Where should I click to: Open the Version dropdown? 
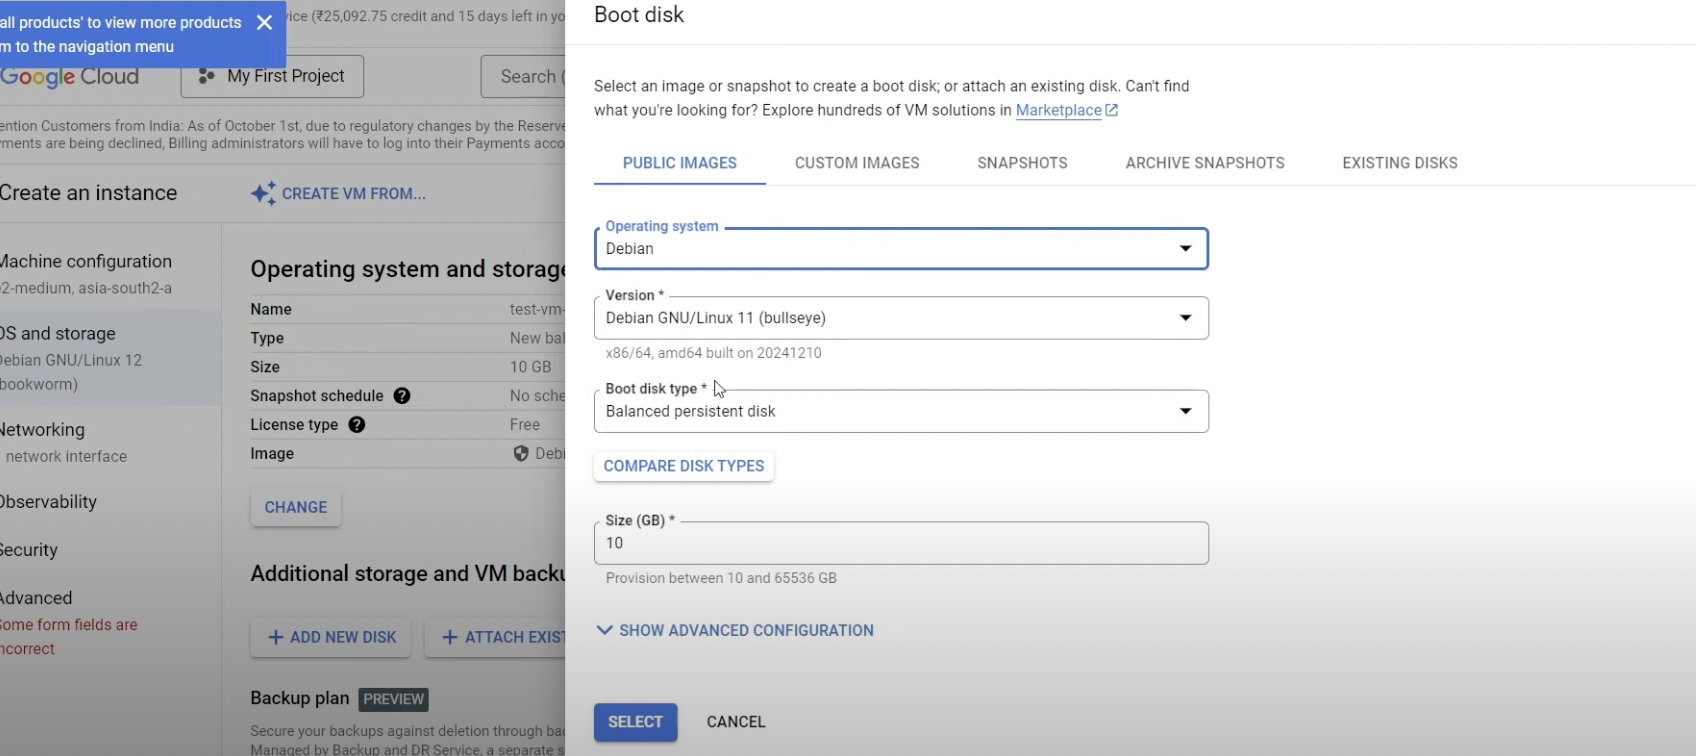point(900,318)
